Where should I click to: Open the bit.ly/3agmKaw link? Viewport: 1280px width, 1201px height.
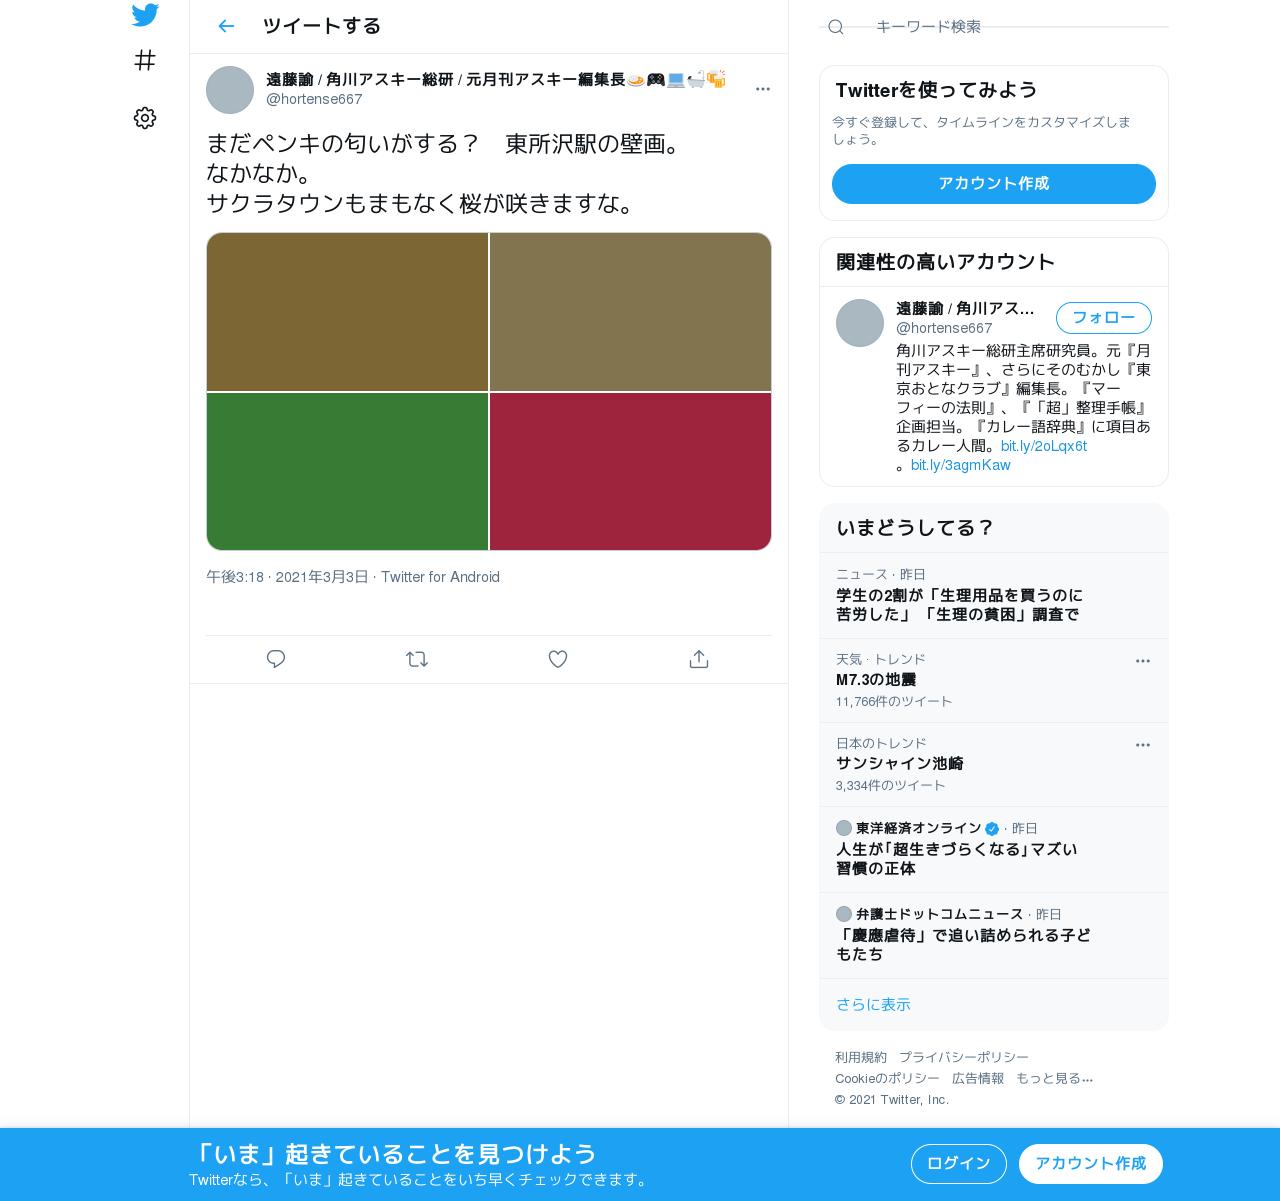960,465
